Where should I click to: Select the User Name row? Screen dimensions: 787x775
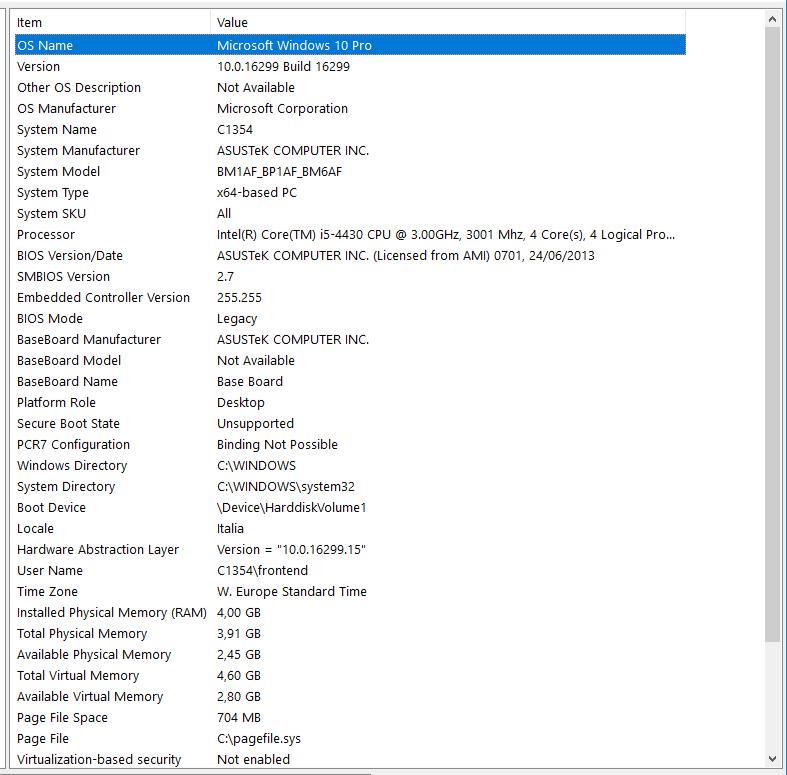coord(350,571)
